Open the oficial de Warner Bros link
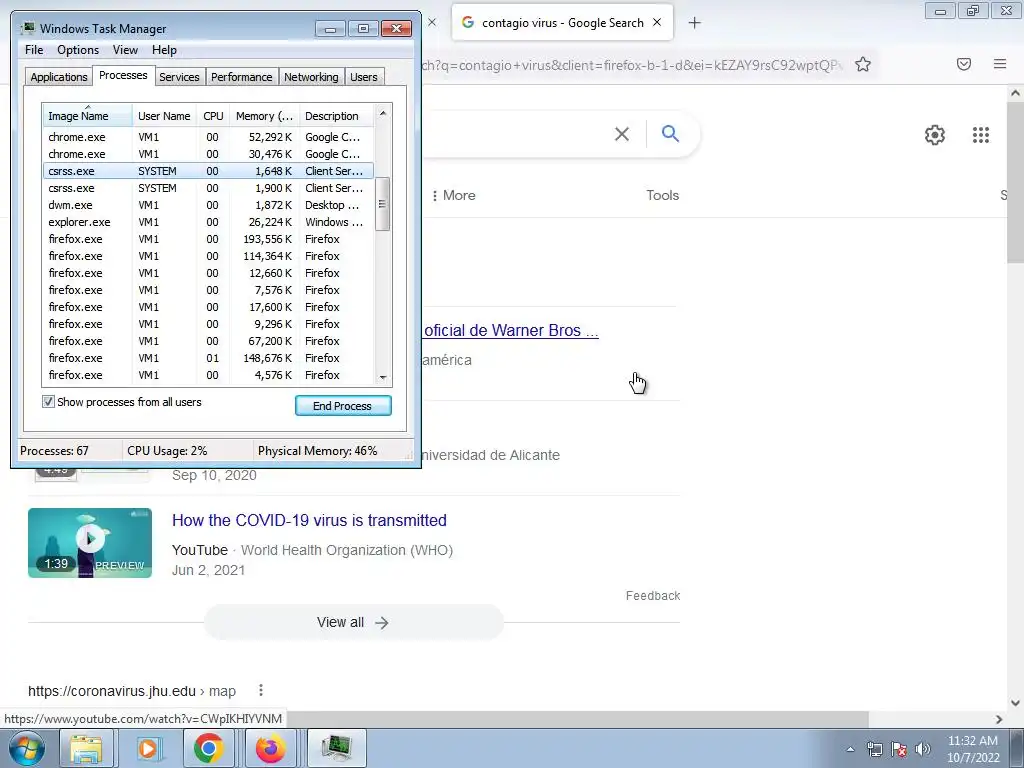The image size is (1024, 768). click(x=510, y=330)
